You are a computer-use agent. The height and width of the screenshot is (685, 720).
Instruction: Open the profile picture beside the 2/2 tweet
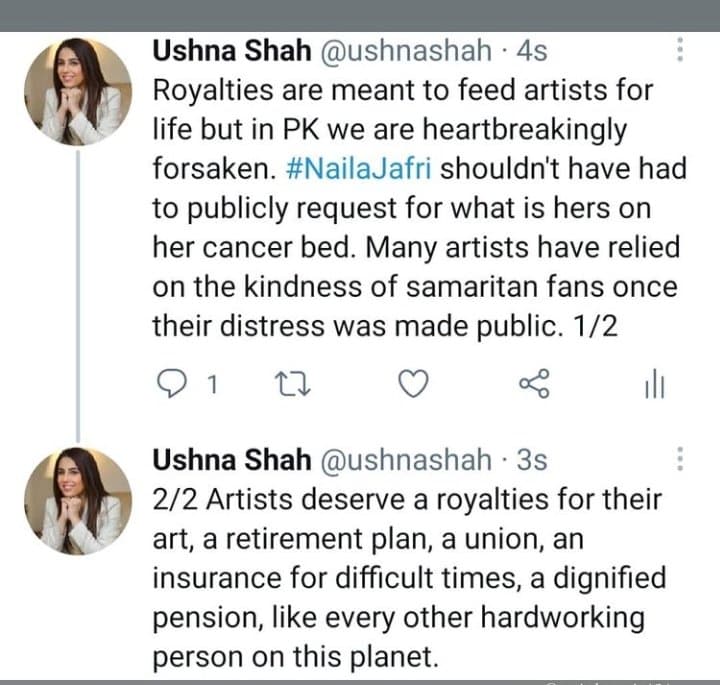[78, 501]
